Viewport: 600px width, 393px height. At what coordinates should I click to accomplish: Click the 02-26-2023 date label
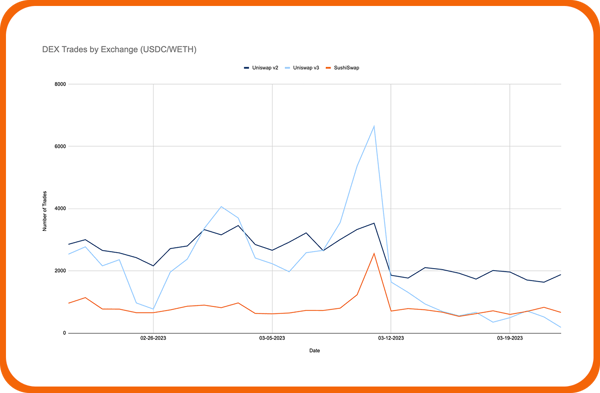click(153, 338)
